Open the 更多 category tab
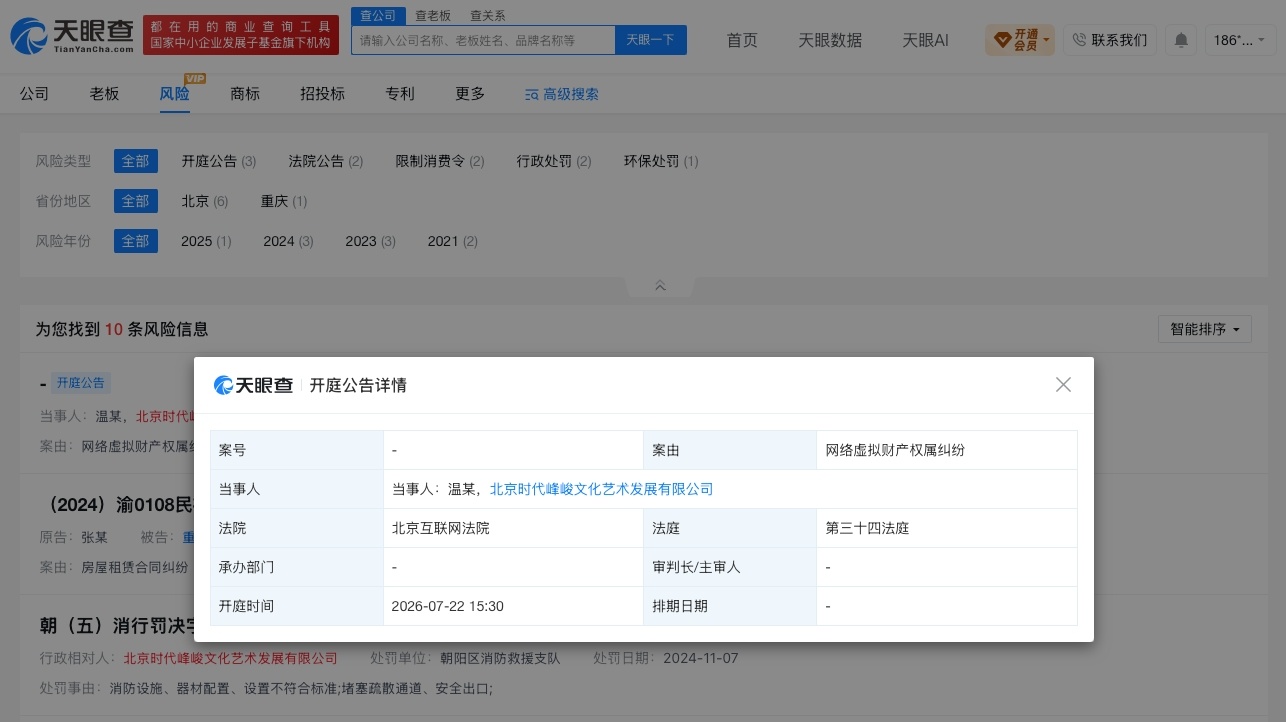 tap(470, 93)
